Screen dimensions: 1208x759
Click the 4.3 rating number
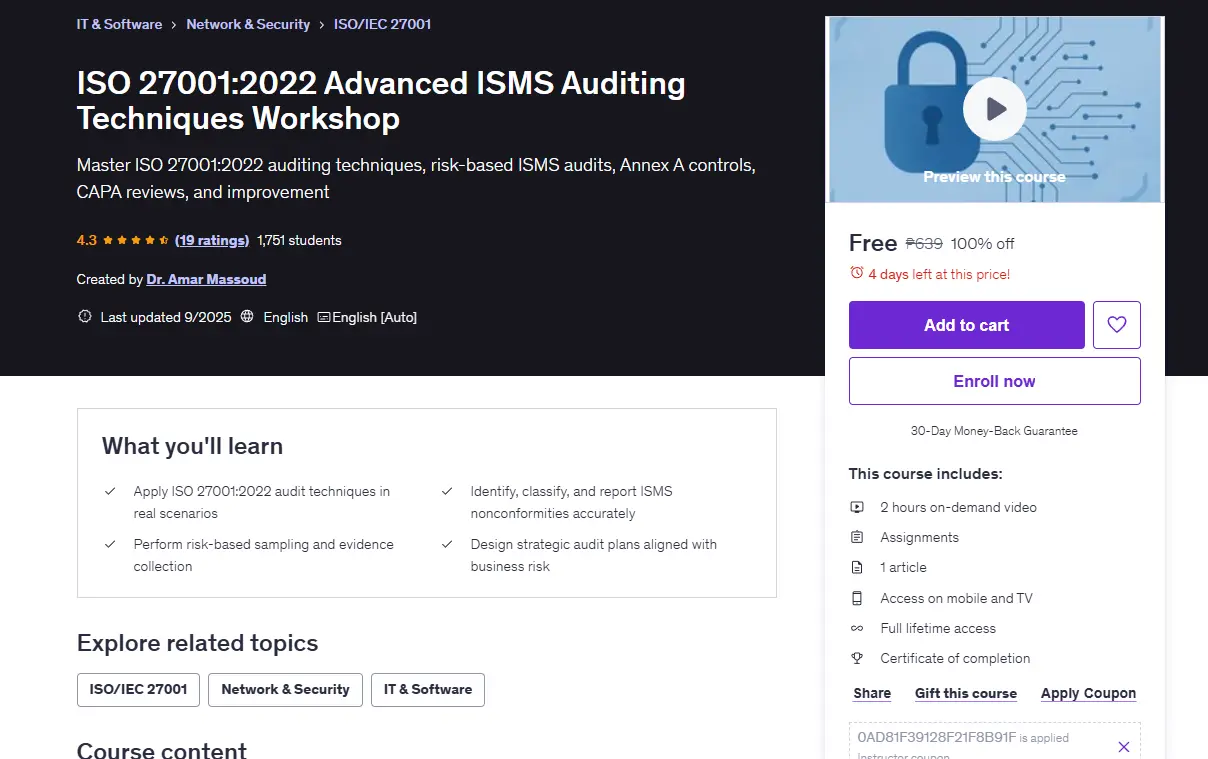87,240
